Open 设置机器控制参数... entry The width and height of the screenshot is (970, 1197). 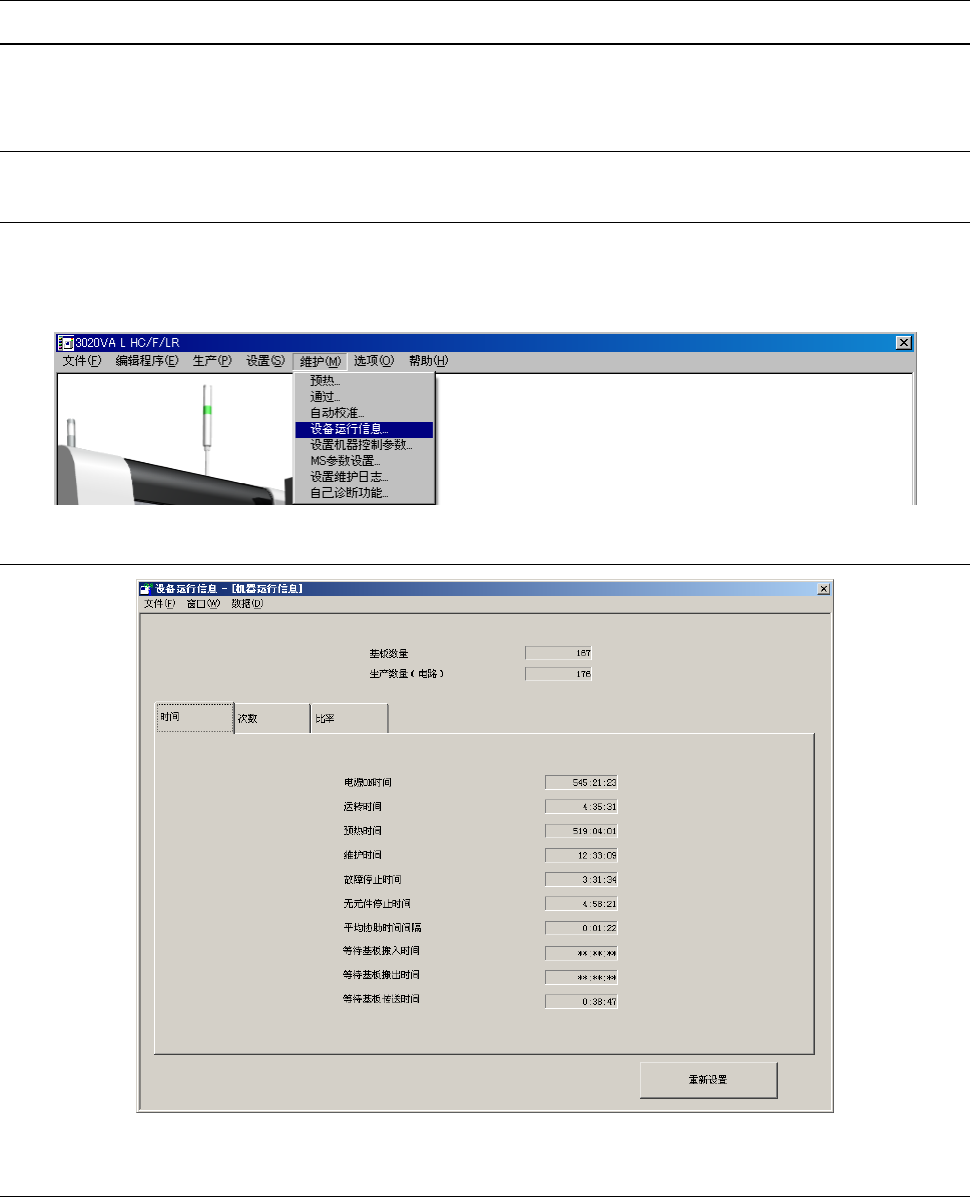pos(364,445)
